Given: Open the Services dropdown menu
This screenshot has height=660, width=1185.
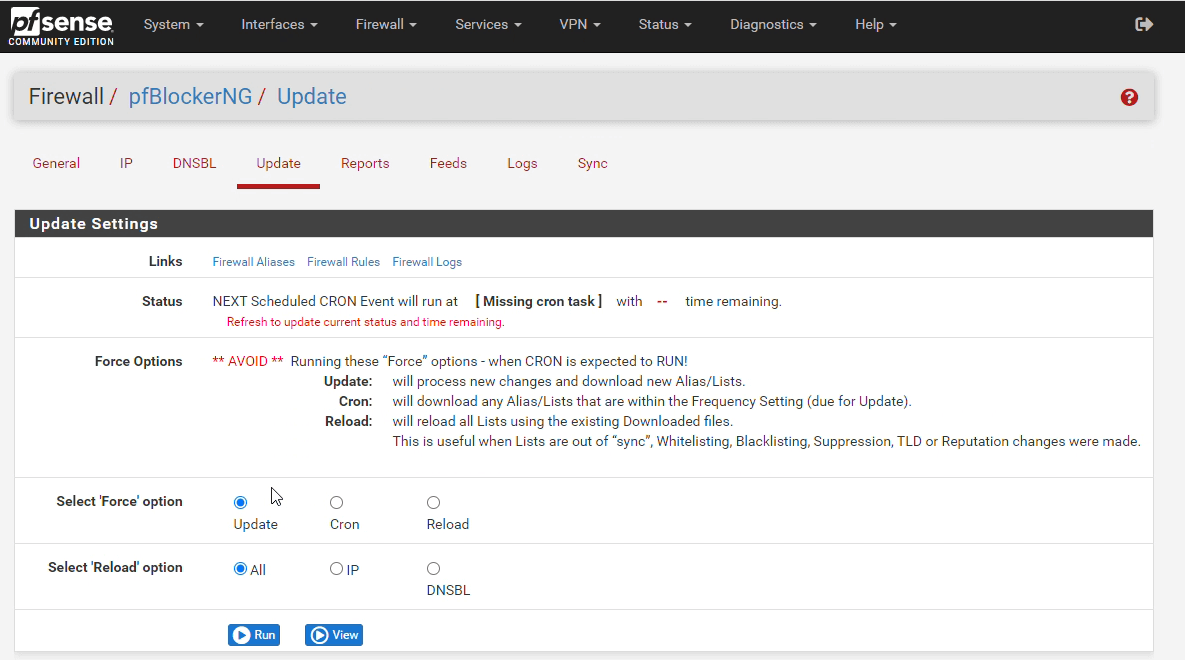Looking at the screenshot, I should point(488,24).
